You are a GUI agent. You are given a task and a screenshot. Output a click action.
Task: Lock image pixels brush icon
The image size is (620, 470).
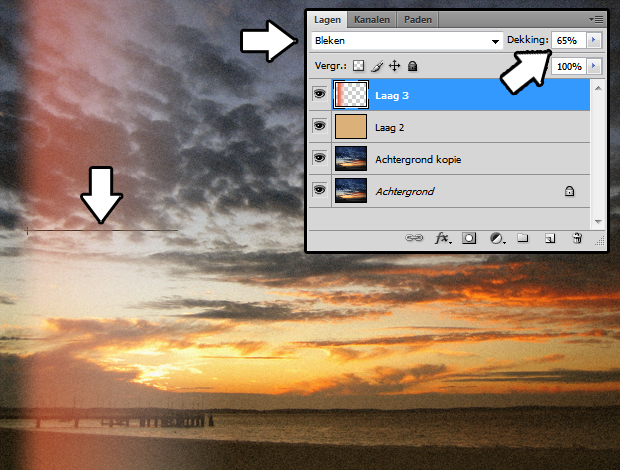click(377, 66)
